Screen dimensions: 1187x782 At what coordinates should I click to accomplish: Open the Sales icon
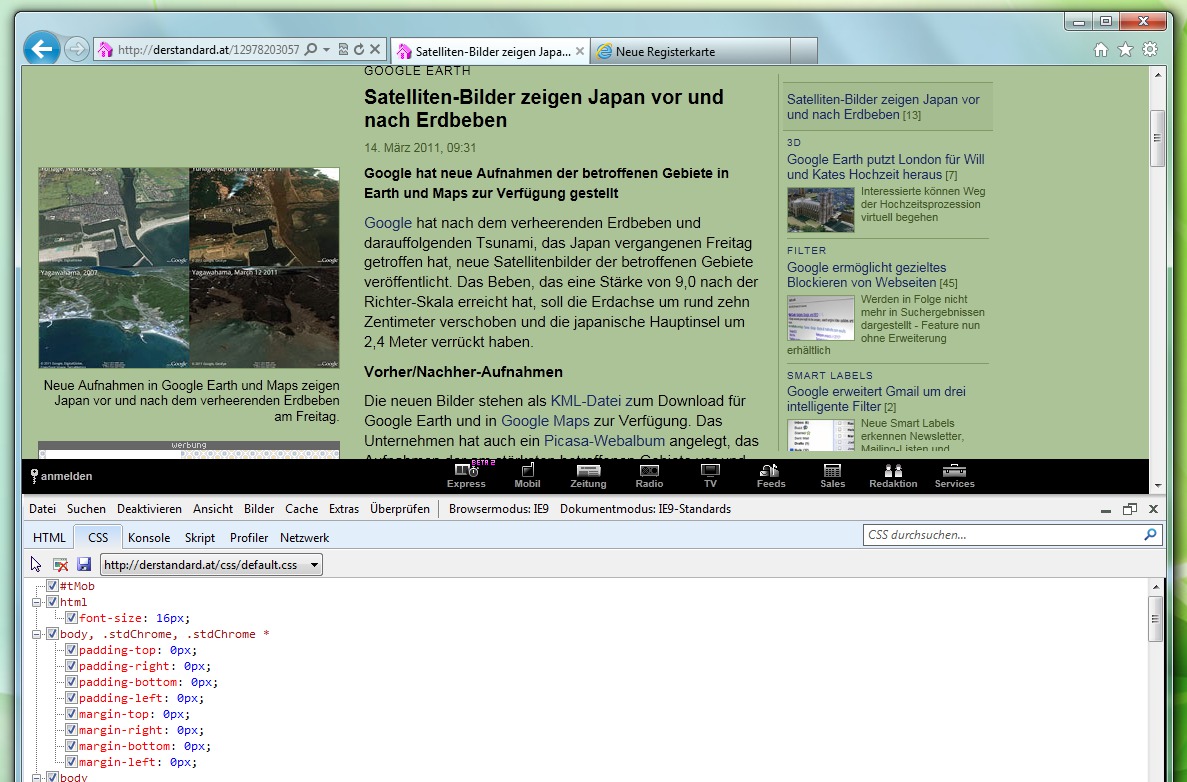[x=832, y=476]
